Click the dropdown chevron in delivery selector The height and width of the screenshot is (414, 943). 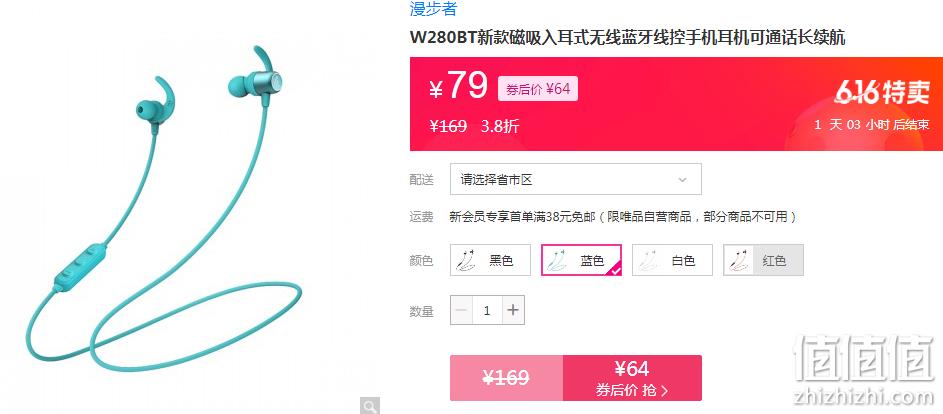[x=682, y=180]
